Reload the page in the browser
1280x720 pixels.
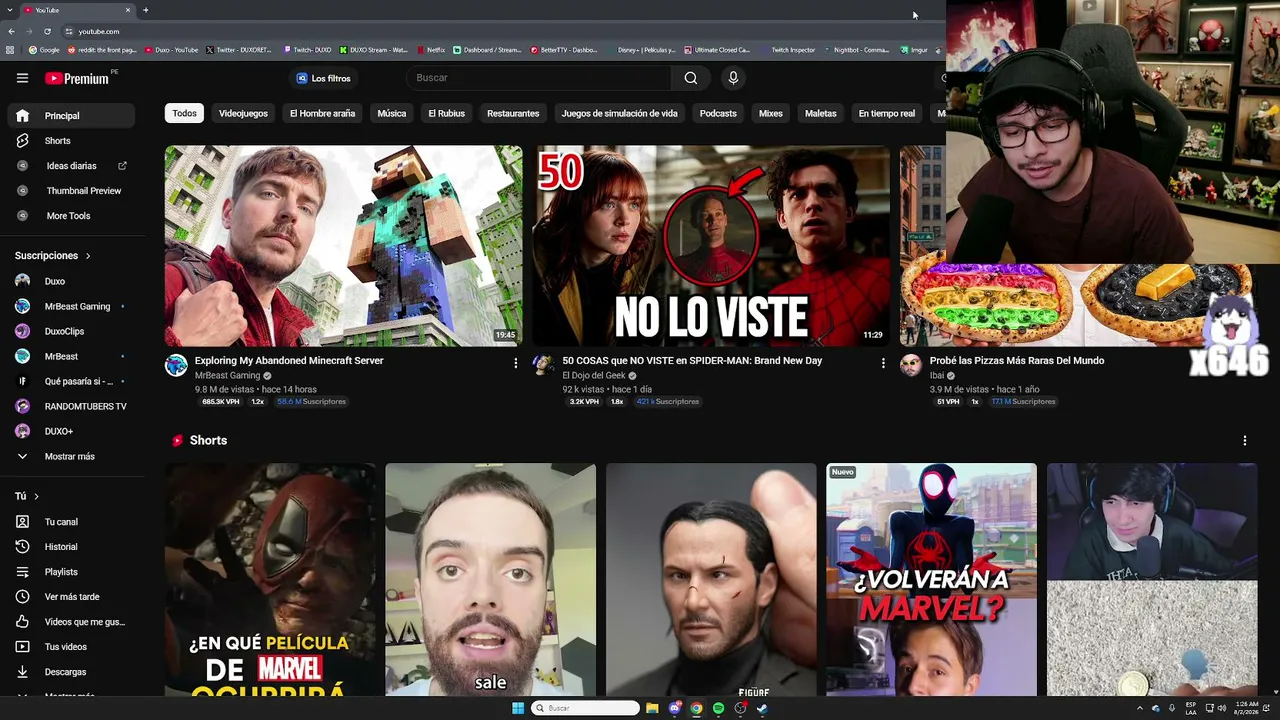[x=47, y=31]
